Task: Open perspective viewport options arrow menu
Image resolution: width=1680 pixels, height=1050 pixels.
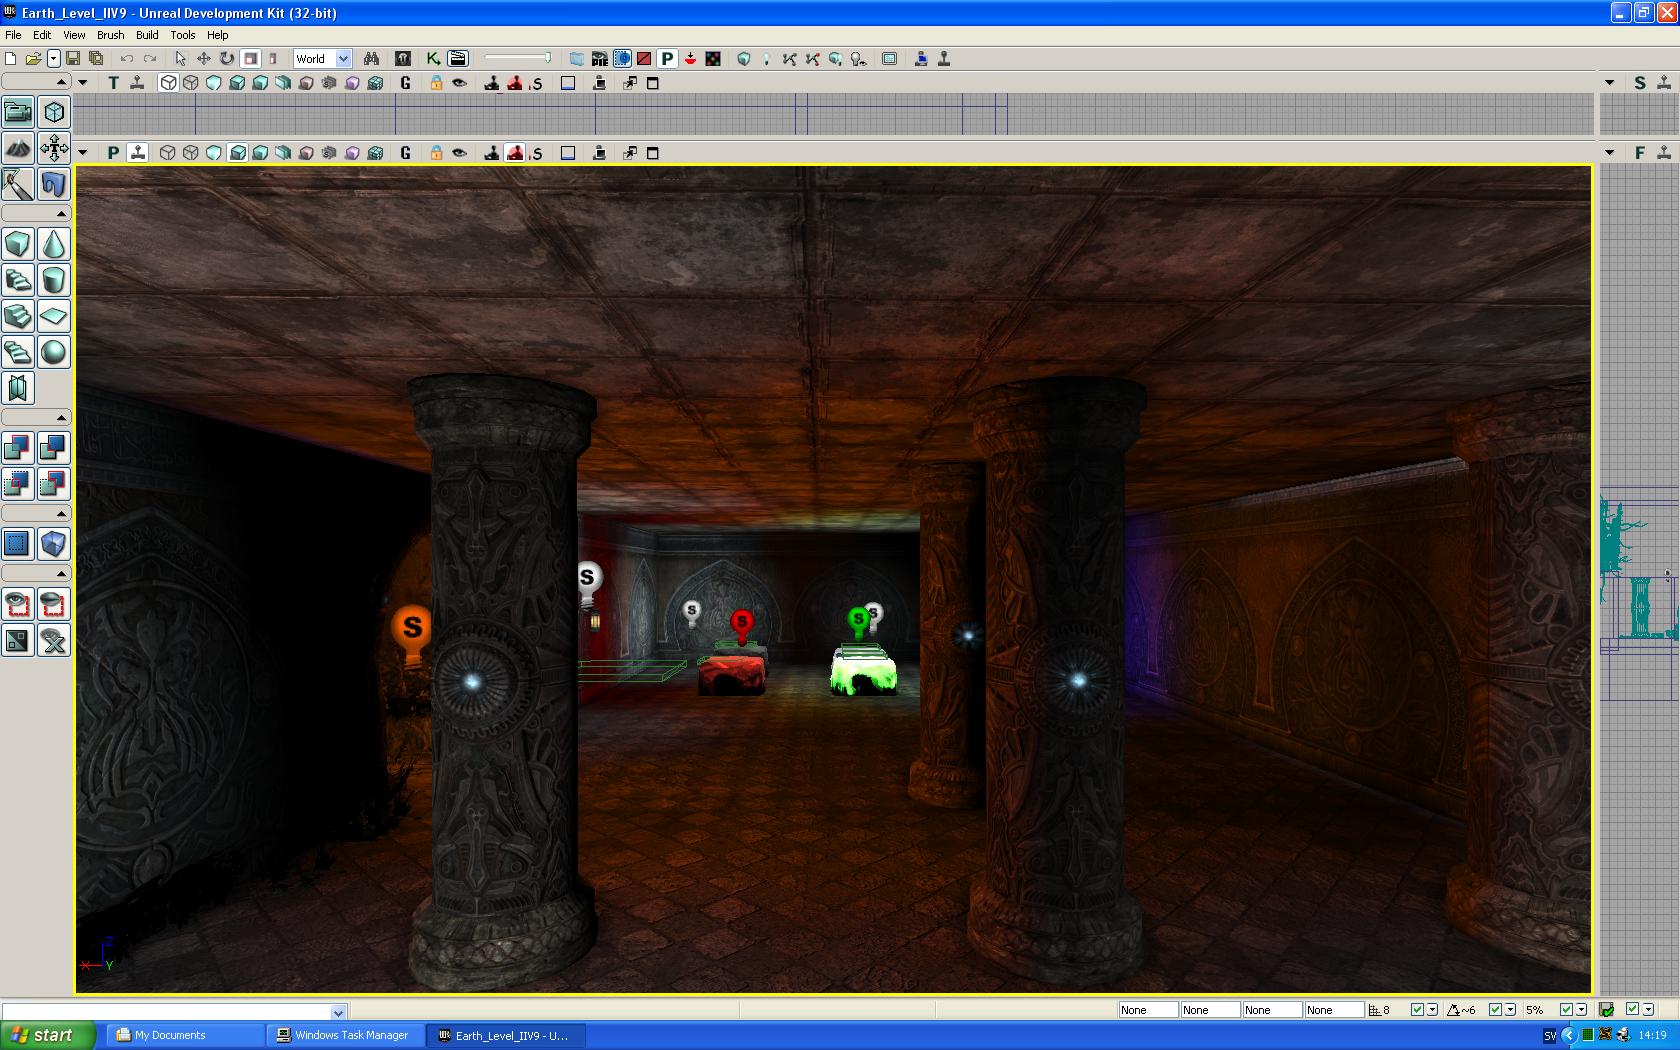Action: click(x=83, y=153)
